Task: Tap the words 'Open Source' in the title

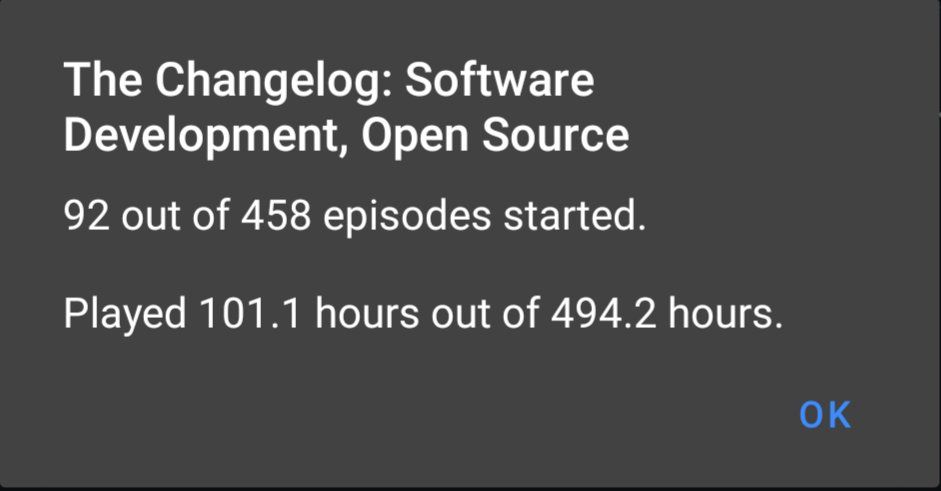Action: click(x=495, y=136)
